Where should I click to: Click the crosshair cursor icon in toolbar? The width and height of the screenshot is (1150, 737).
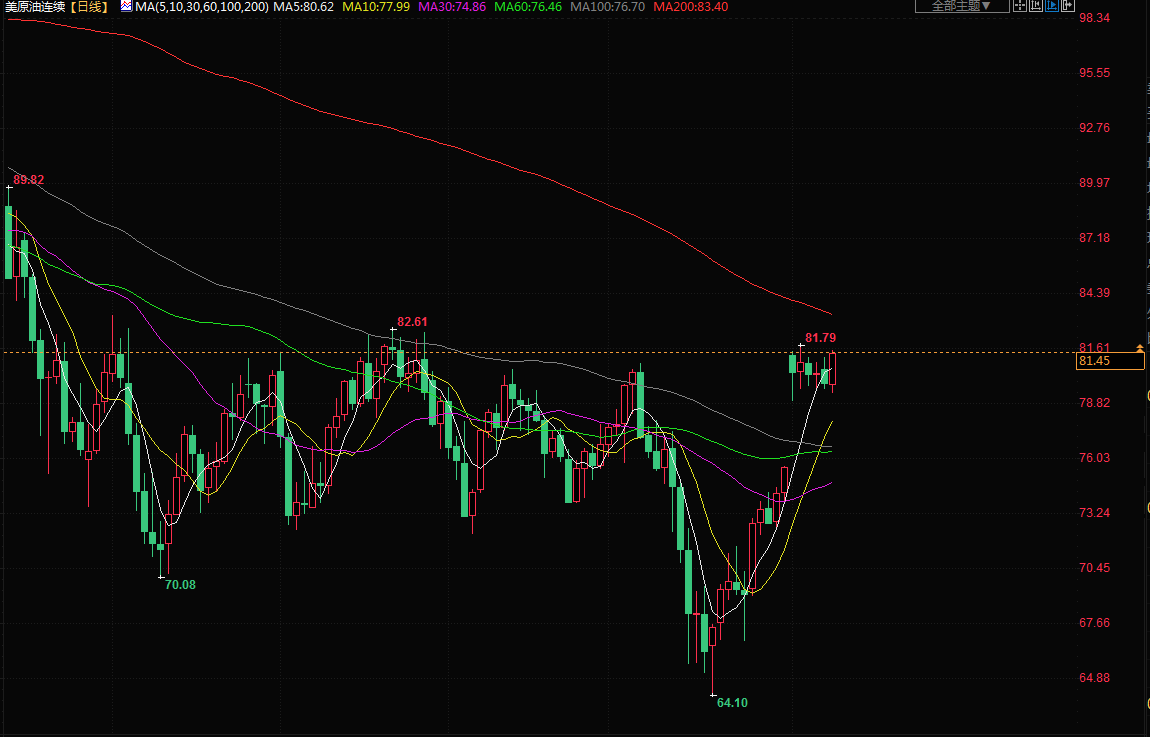(1020, 5)
